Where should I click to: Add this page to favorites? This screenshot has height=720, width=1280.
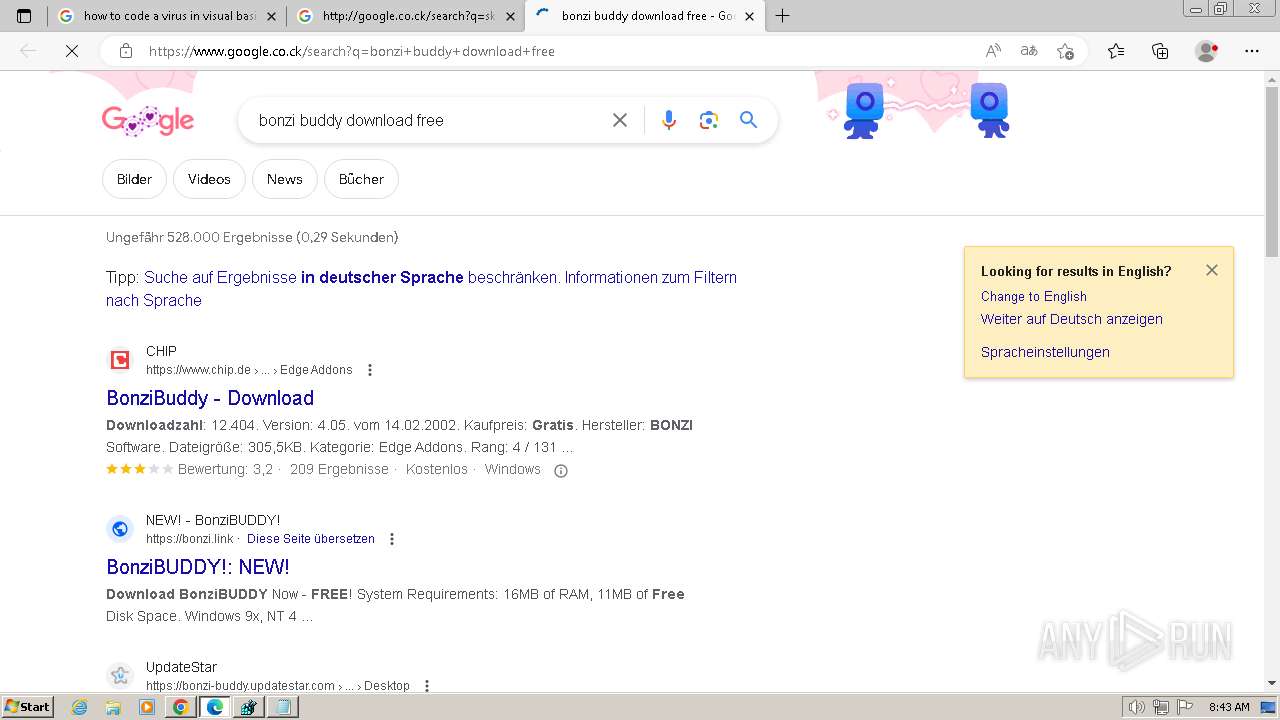click(1065, 51)
